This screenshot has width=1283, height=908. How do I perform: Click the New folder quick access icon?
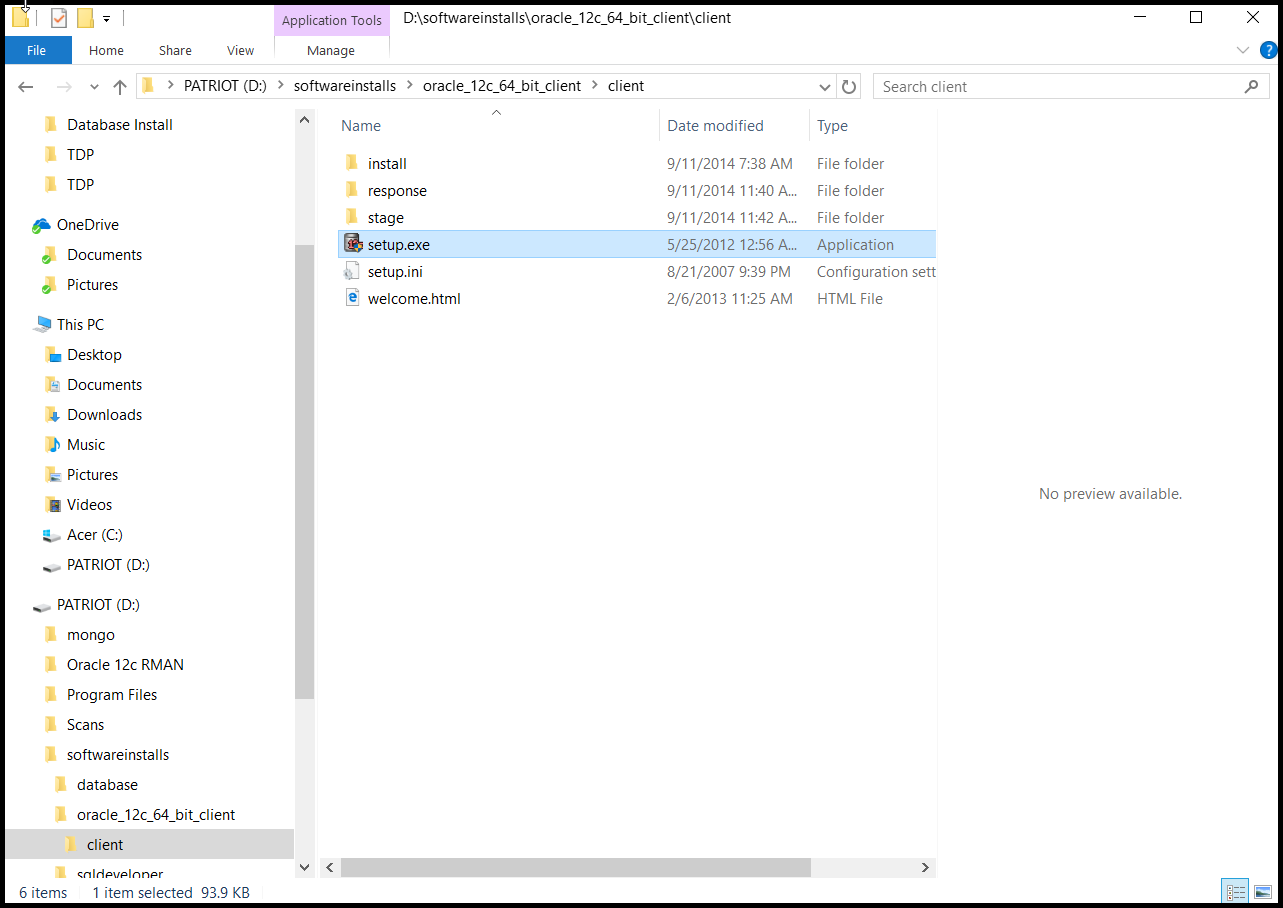(85, 18)
